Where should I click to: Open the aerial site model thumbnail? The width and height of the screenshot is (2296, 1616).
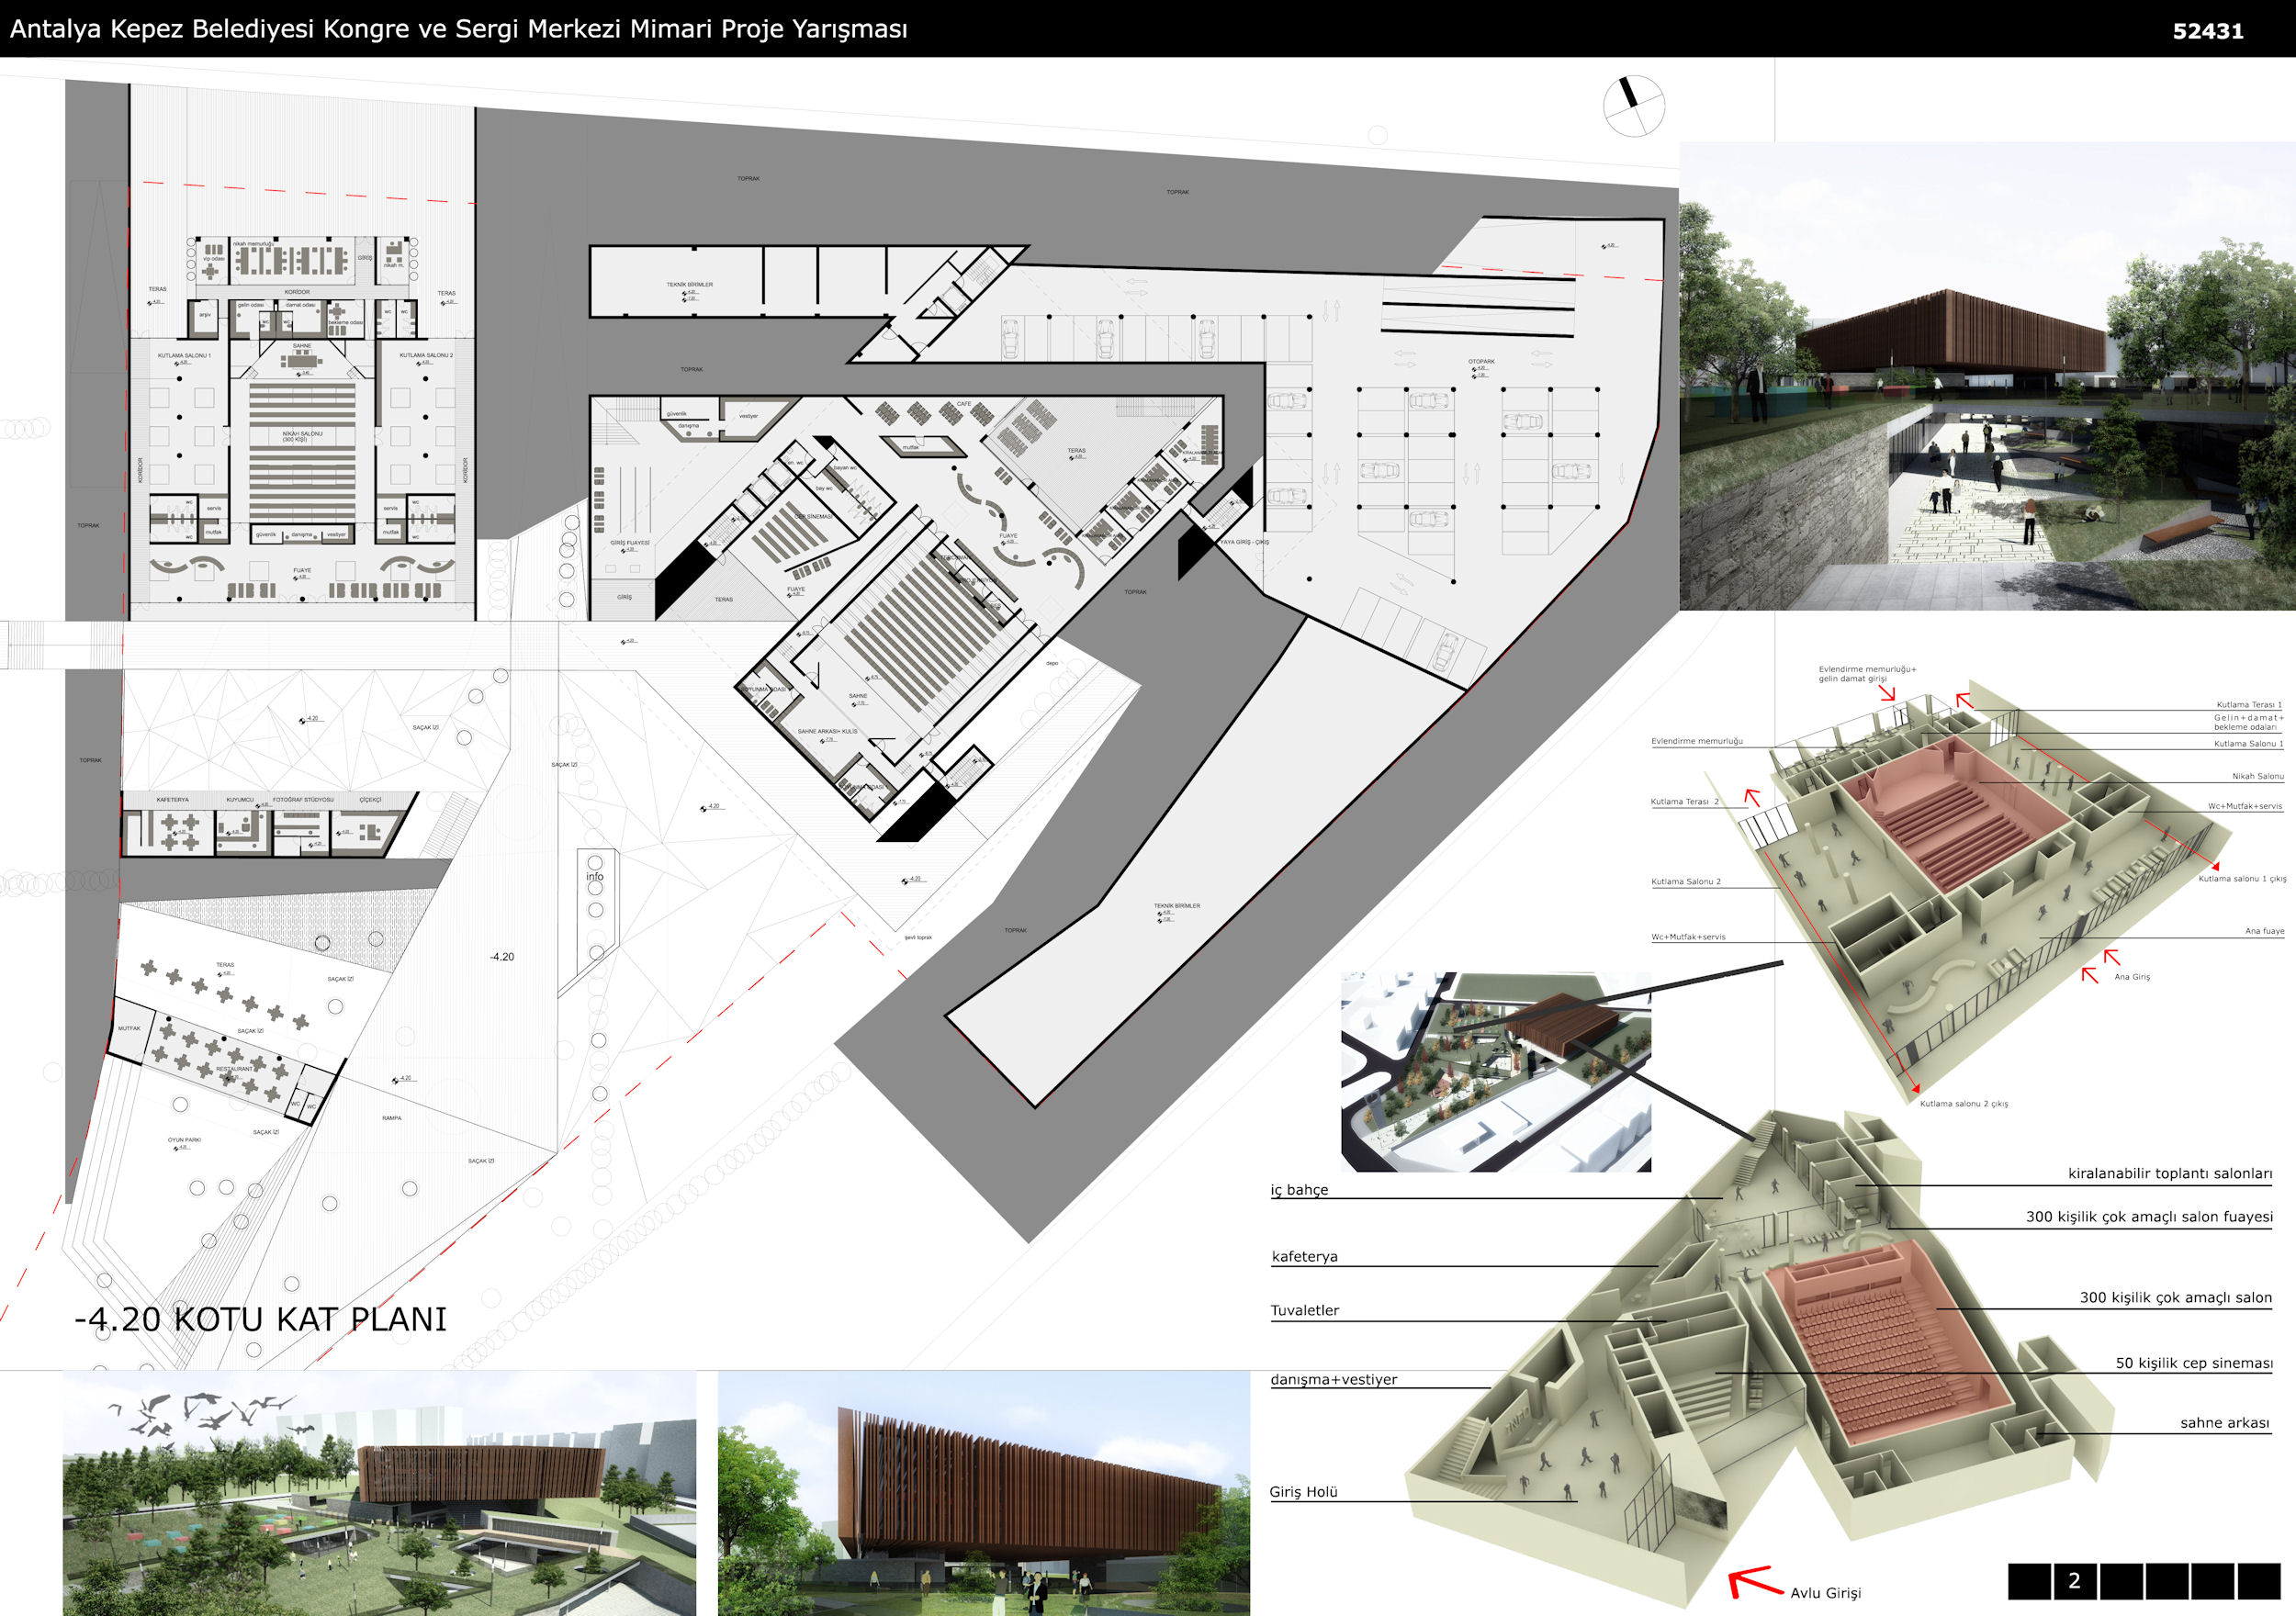click(x=1495, y=1072)
